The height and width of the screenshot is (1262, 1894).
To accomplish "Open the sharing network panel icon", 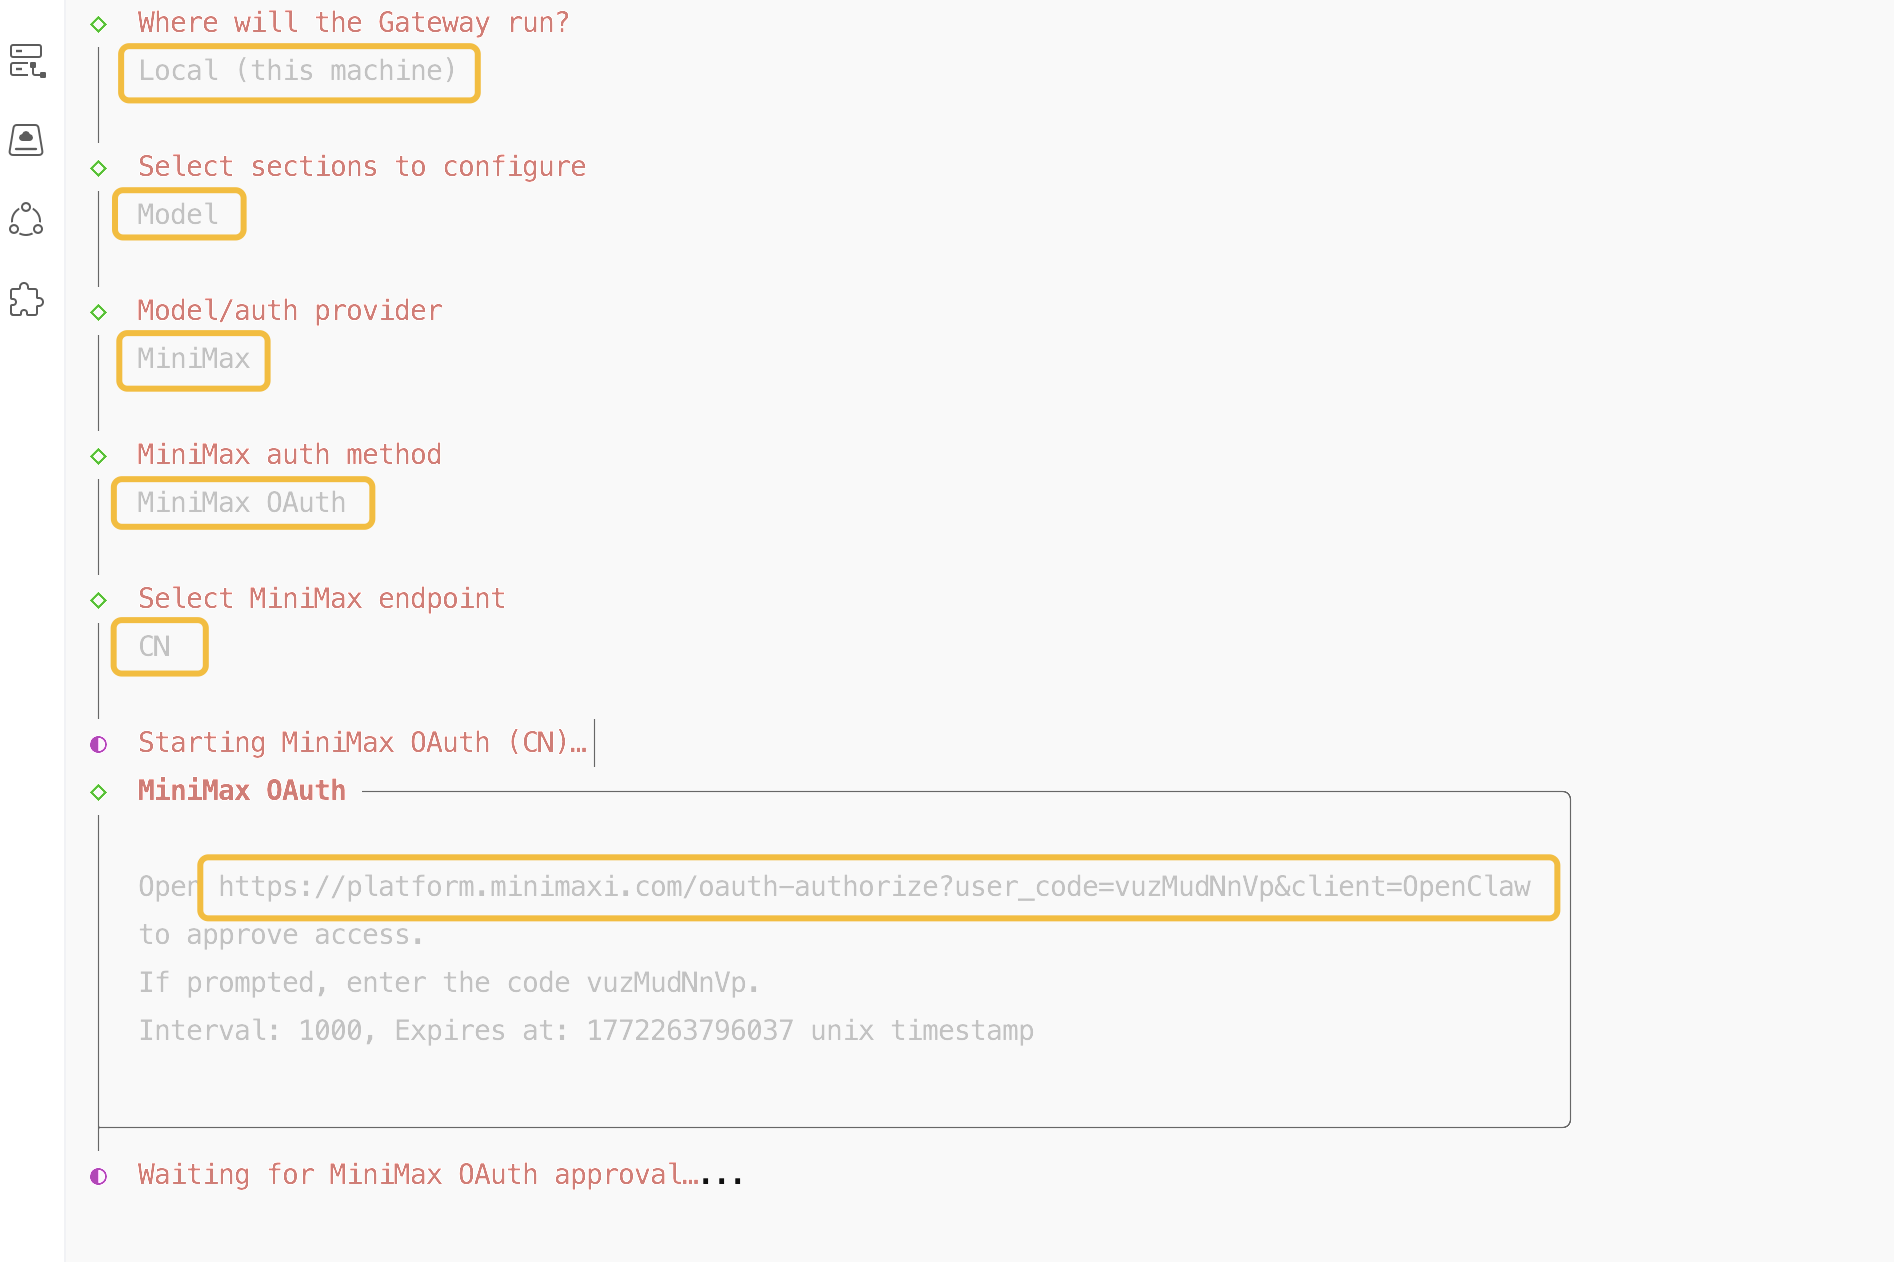I will tap(26, 219).
